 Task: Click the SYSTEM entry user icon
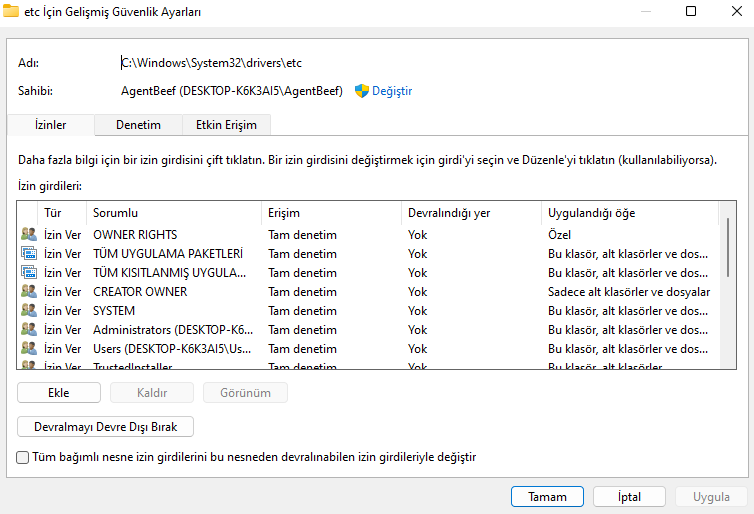[x=29, y=310]
